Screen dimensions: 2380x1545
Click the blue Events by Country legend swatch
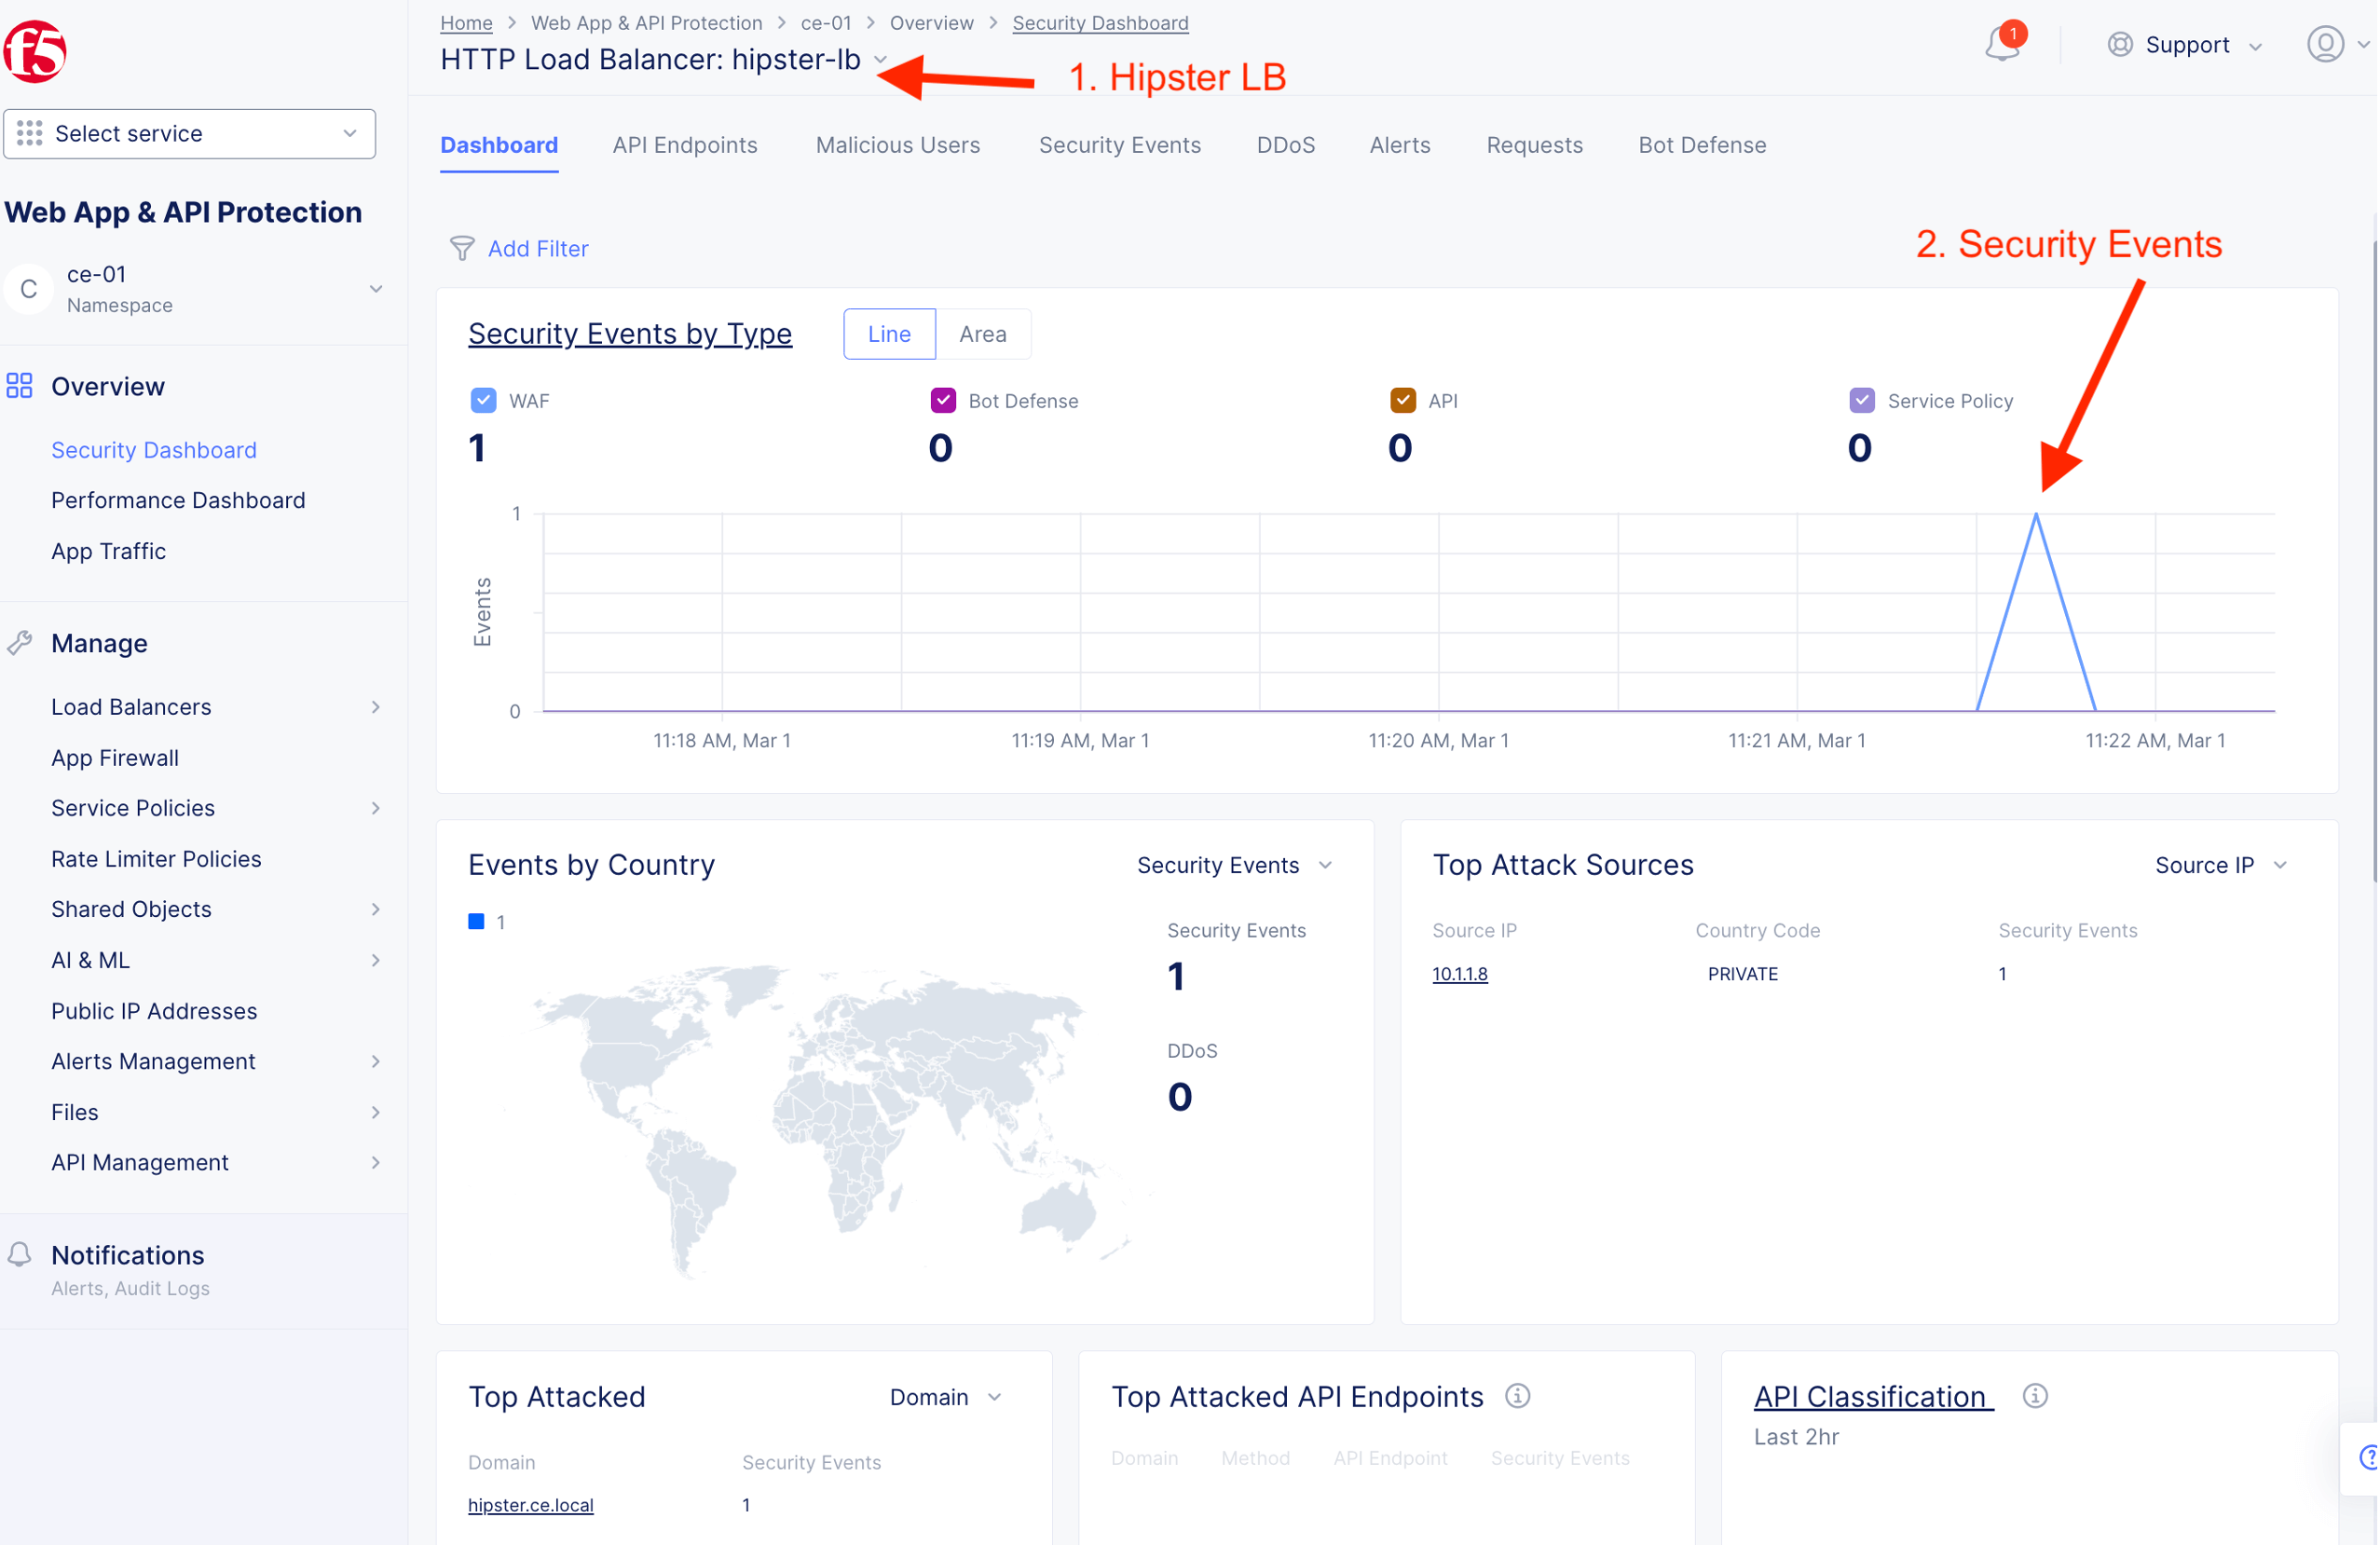pyautogui.click(x=476, y=922)
